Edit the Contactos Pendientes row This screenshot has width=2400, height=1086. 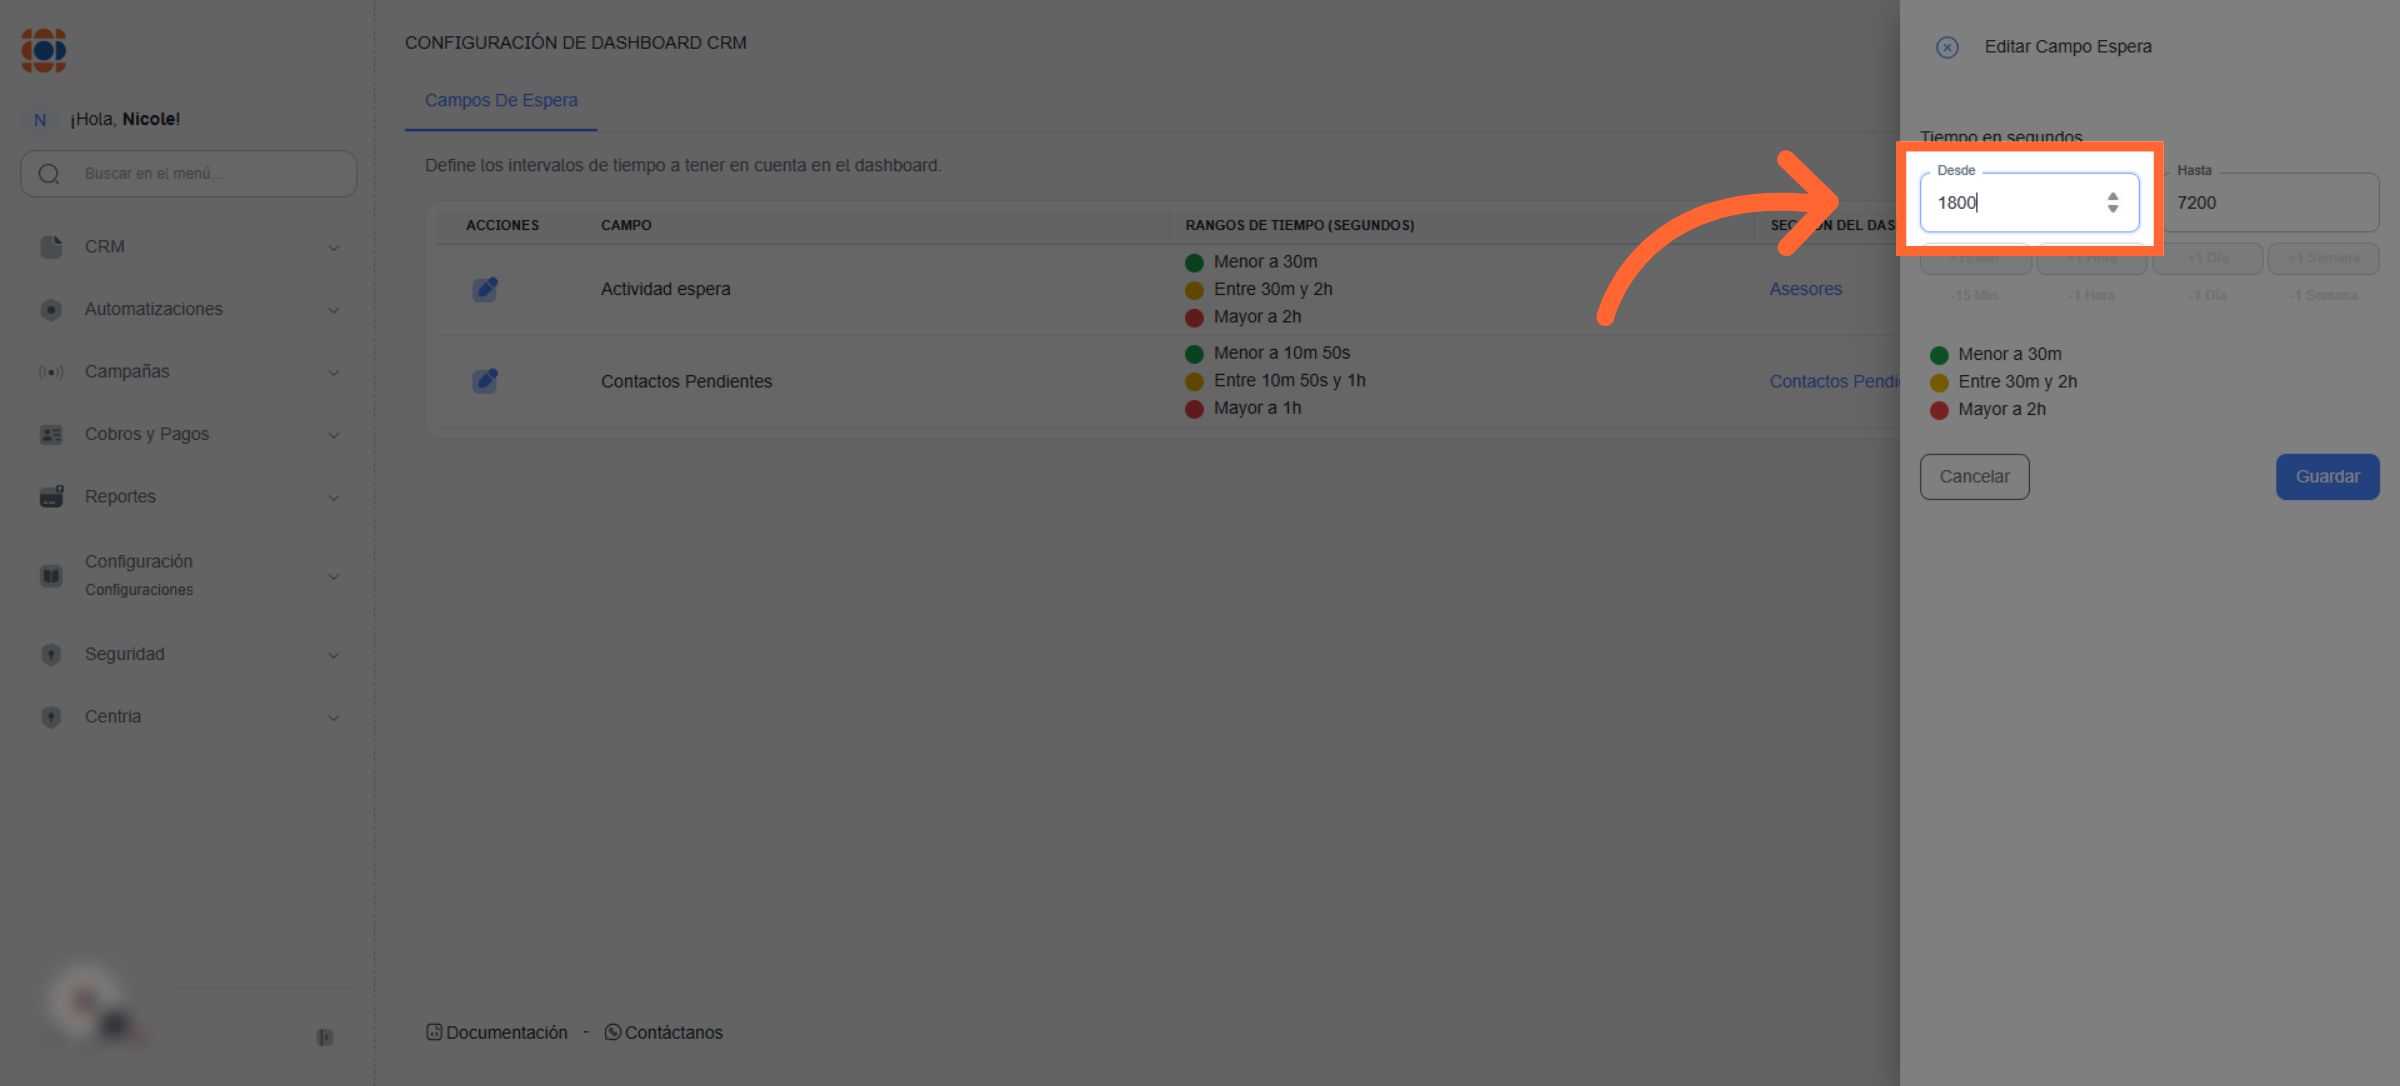pos(485,381)
